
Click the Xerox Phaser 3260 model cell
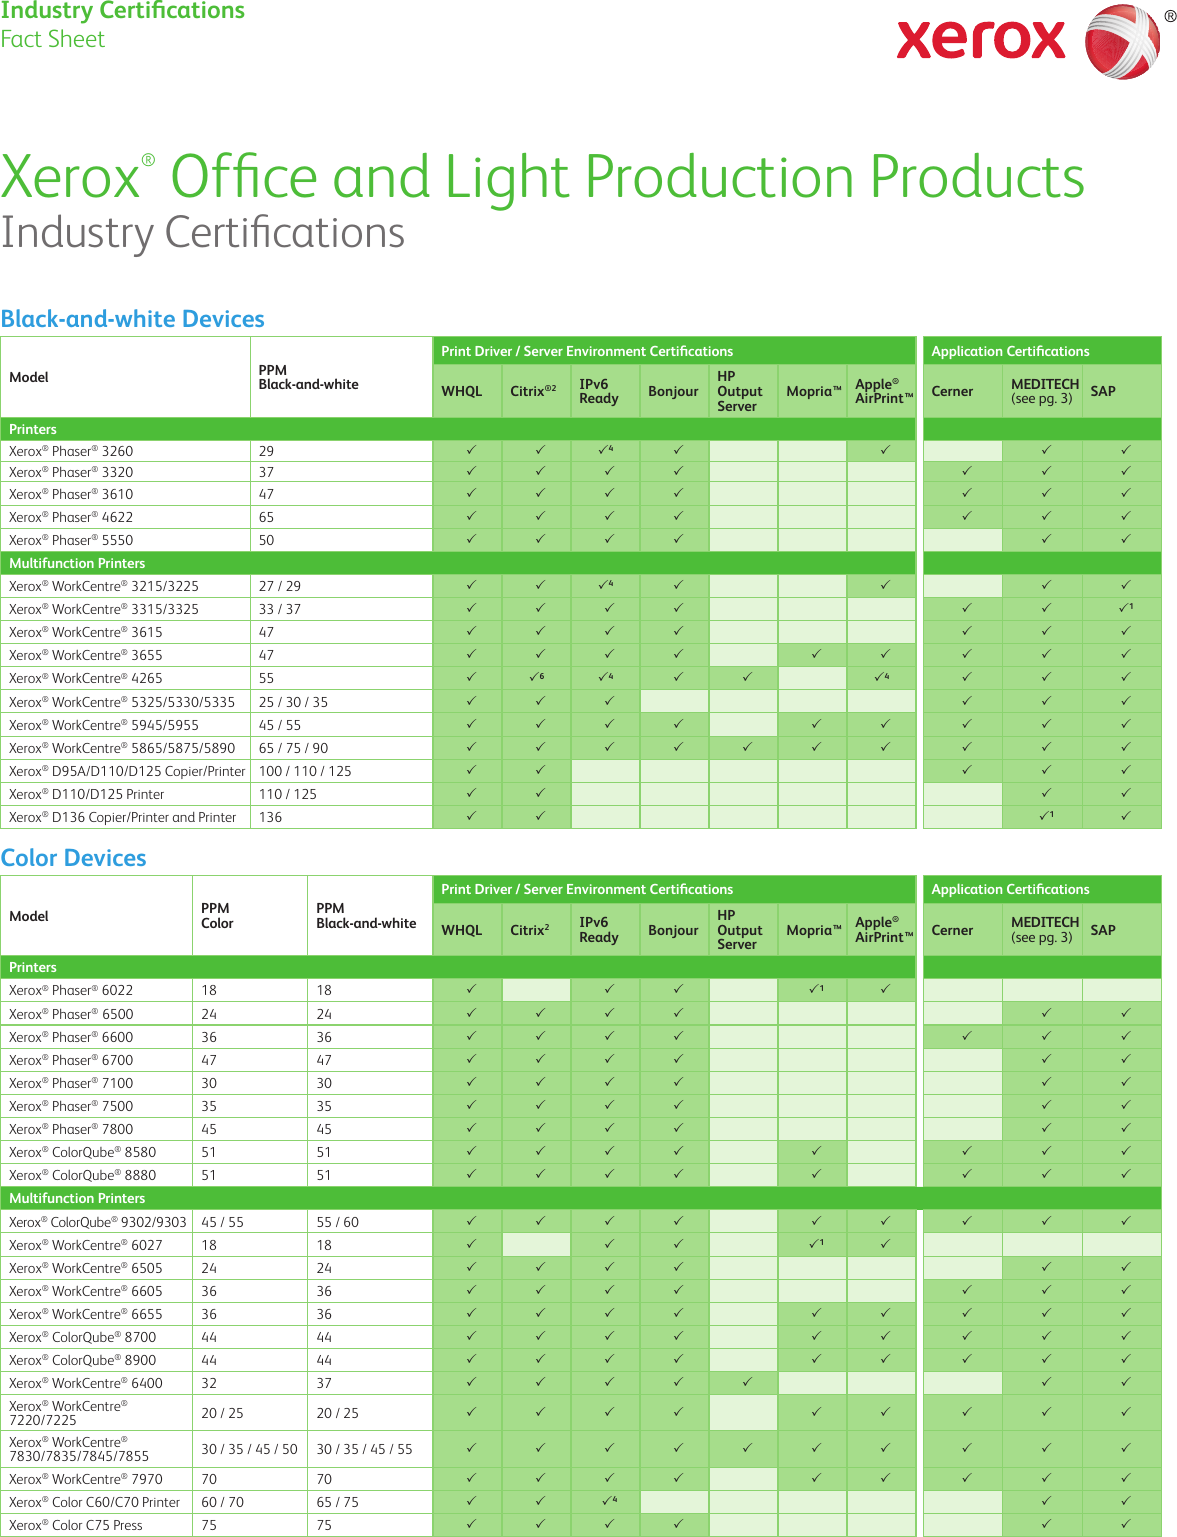pos(126,451)
